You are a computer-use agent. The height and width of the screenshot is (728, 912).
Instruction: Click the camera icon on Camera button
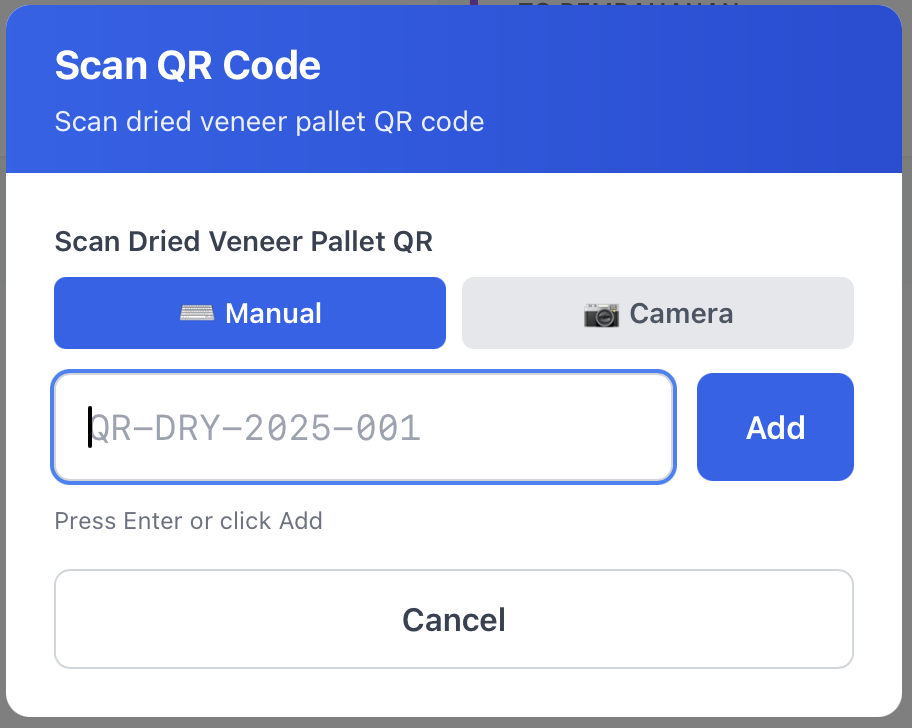click(601, 314)
